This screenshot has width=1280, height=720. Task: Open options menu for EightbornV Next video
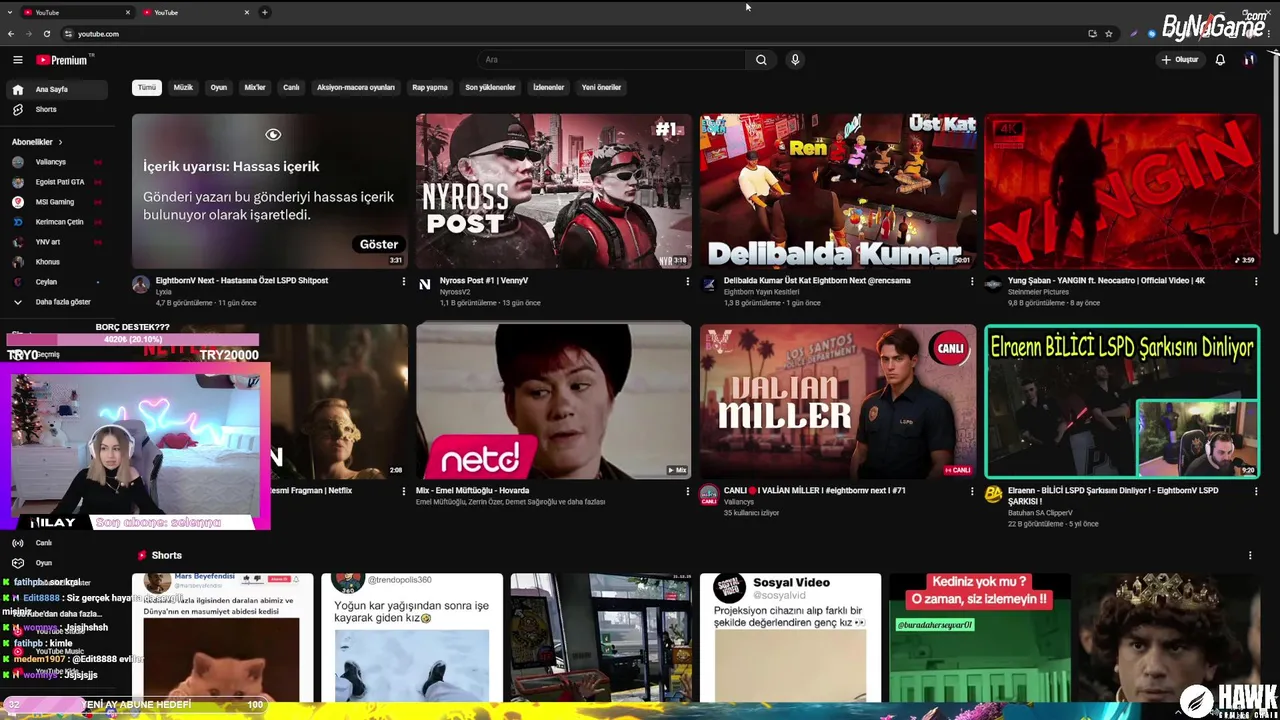click(404, 282)
